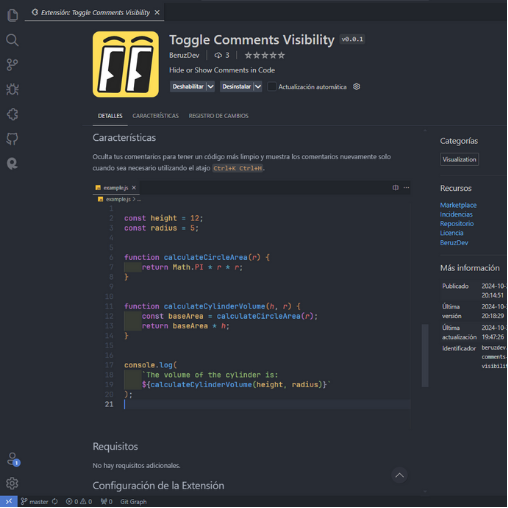
Task: Click the v0.0.1 version badge
Action: (x=352, y=39)
